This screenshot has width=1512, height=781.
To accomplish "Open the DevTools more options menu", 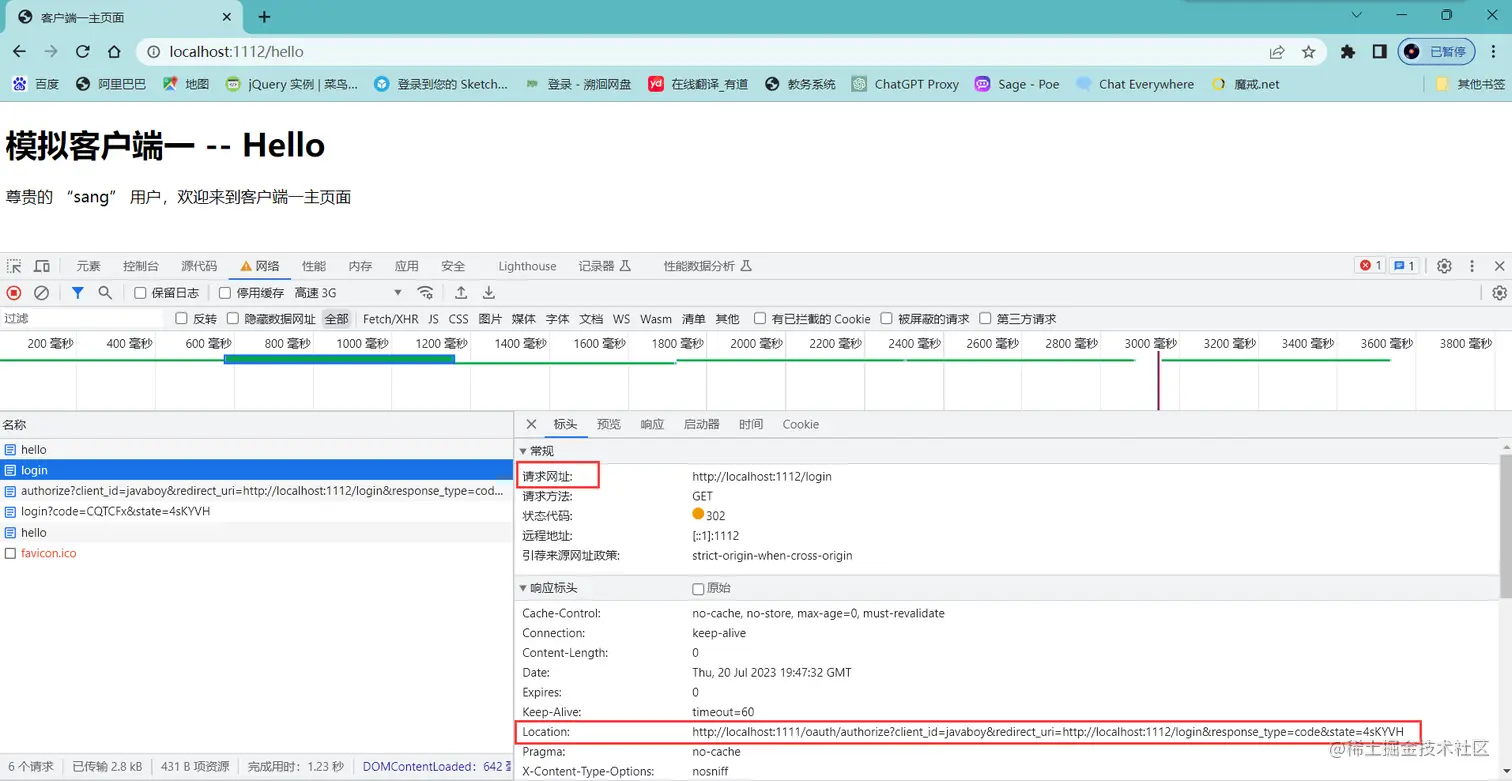I will (1472, 266).
